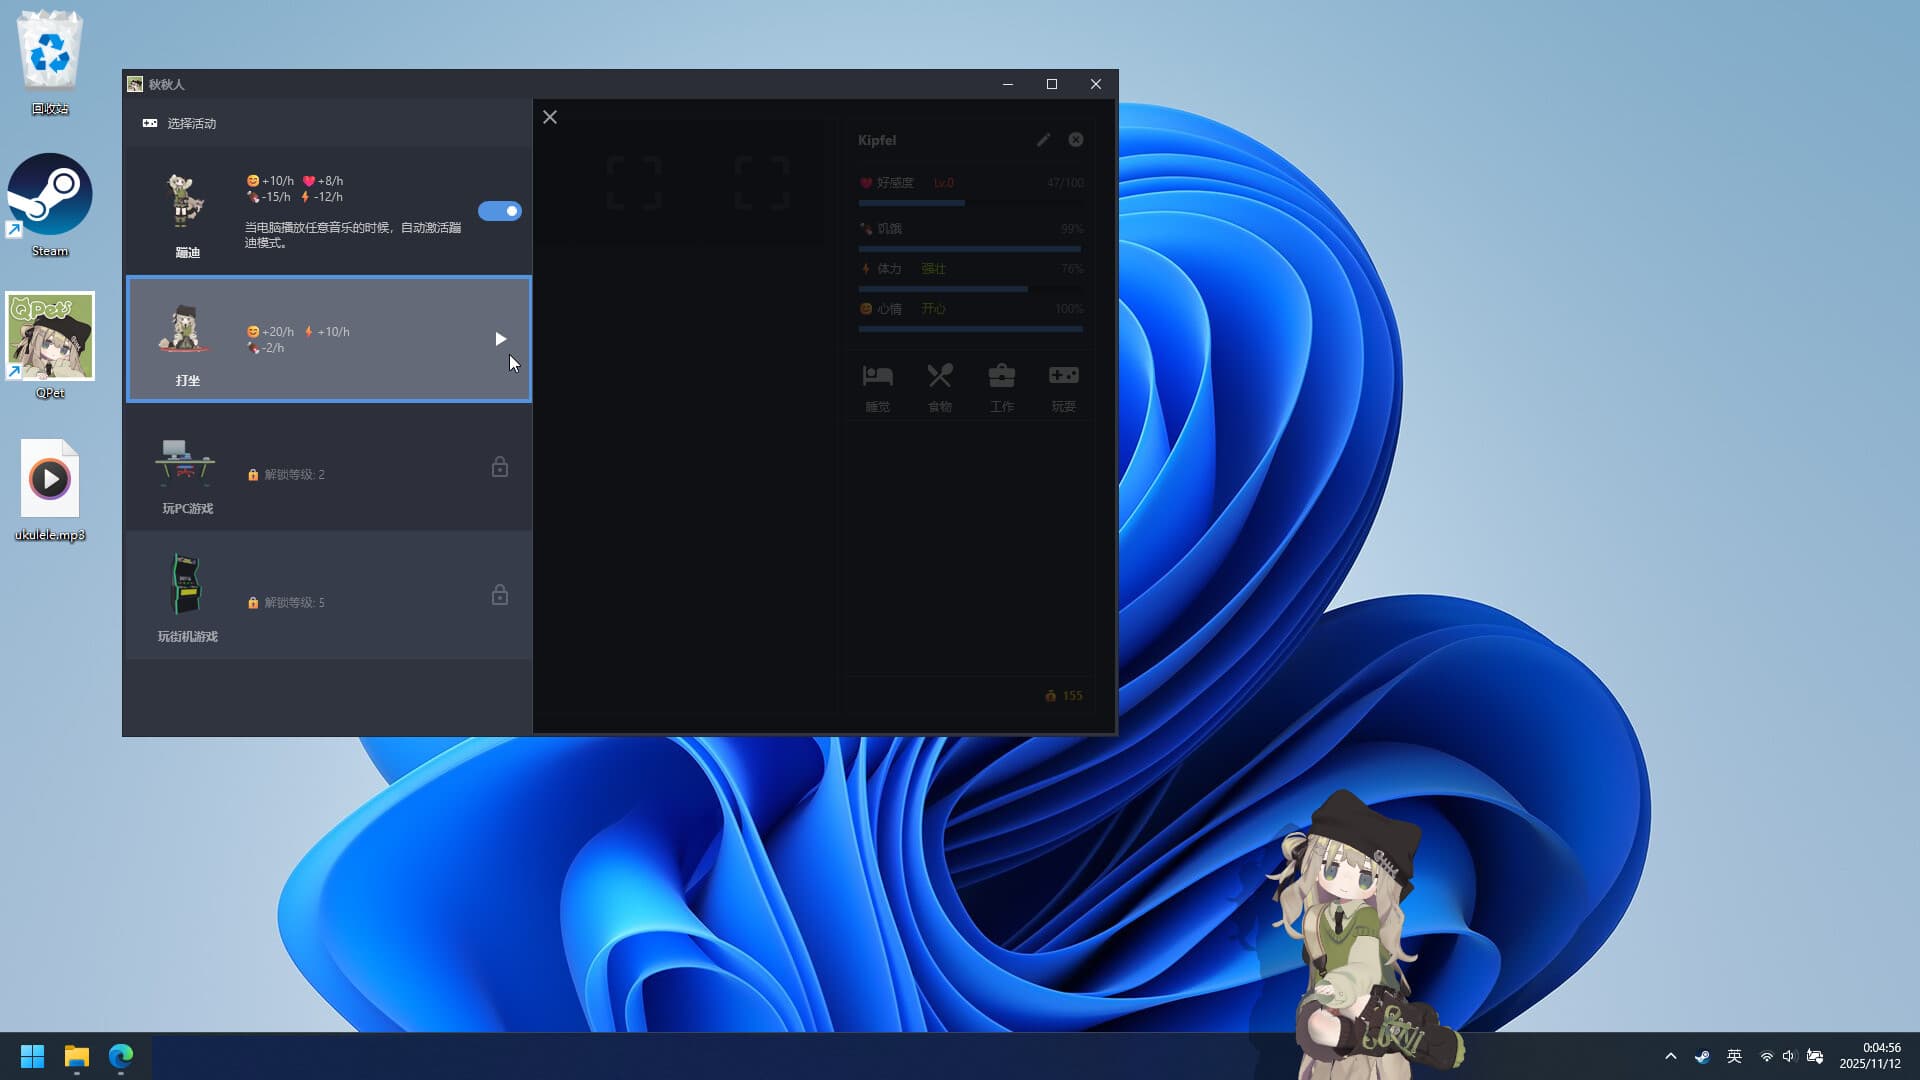Screen dimensions: 1920x1080
Task: Select the 睡觉 sleep action icon
Action: point(878,376)
